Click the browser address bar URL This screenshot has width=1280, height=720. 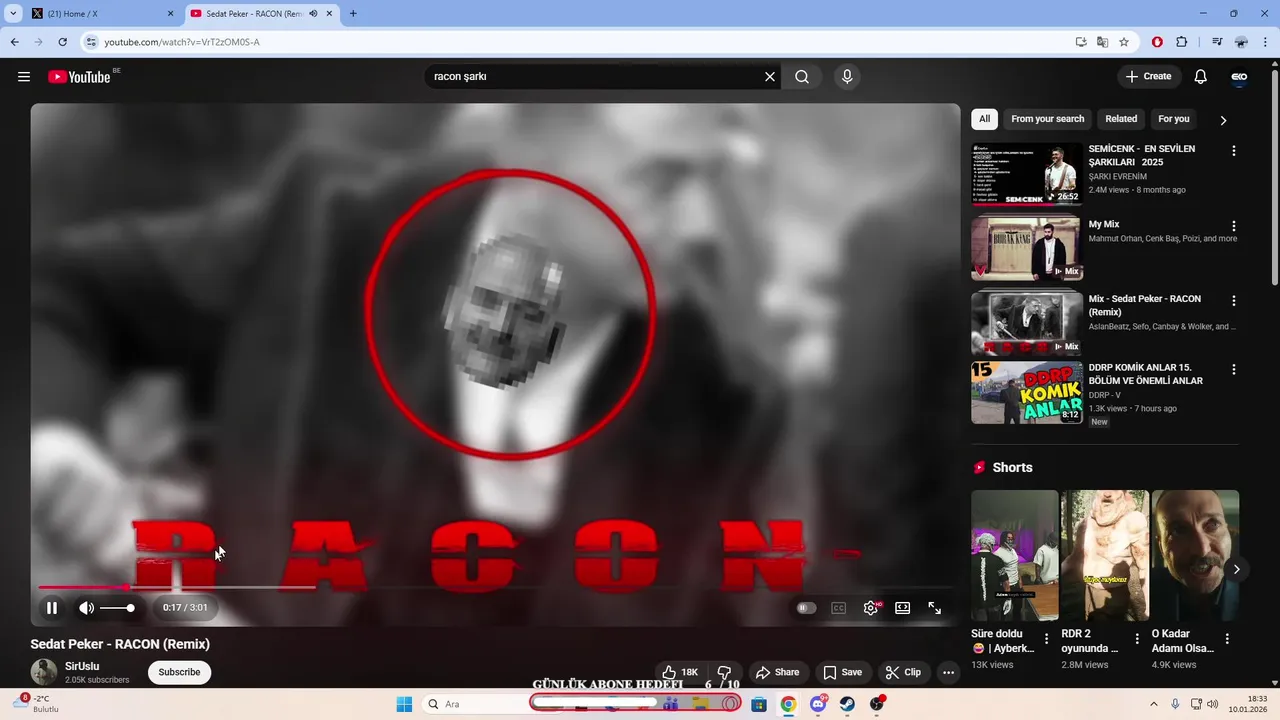click(182, 42)
